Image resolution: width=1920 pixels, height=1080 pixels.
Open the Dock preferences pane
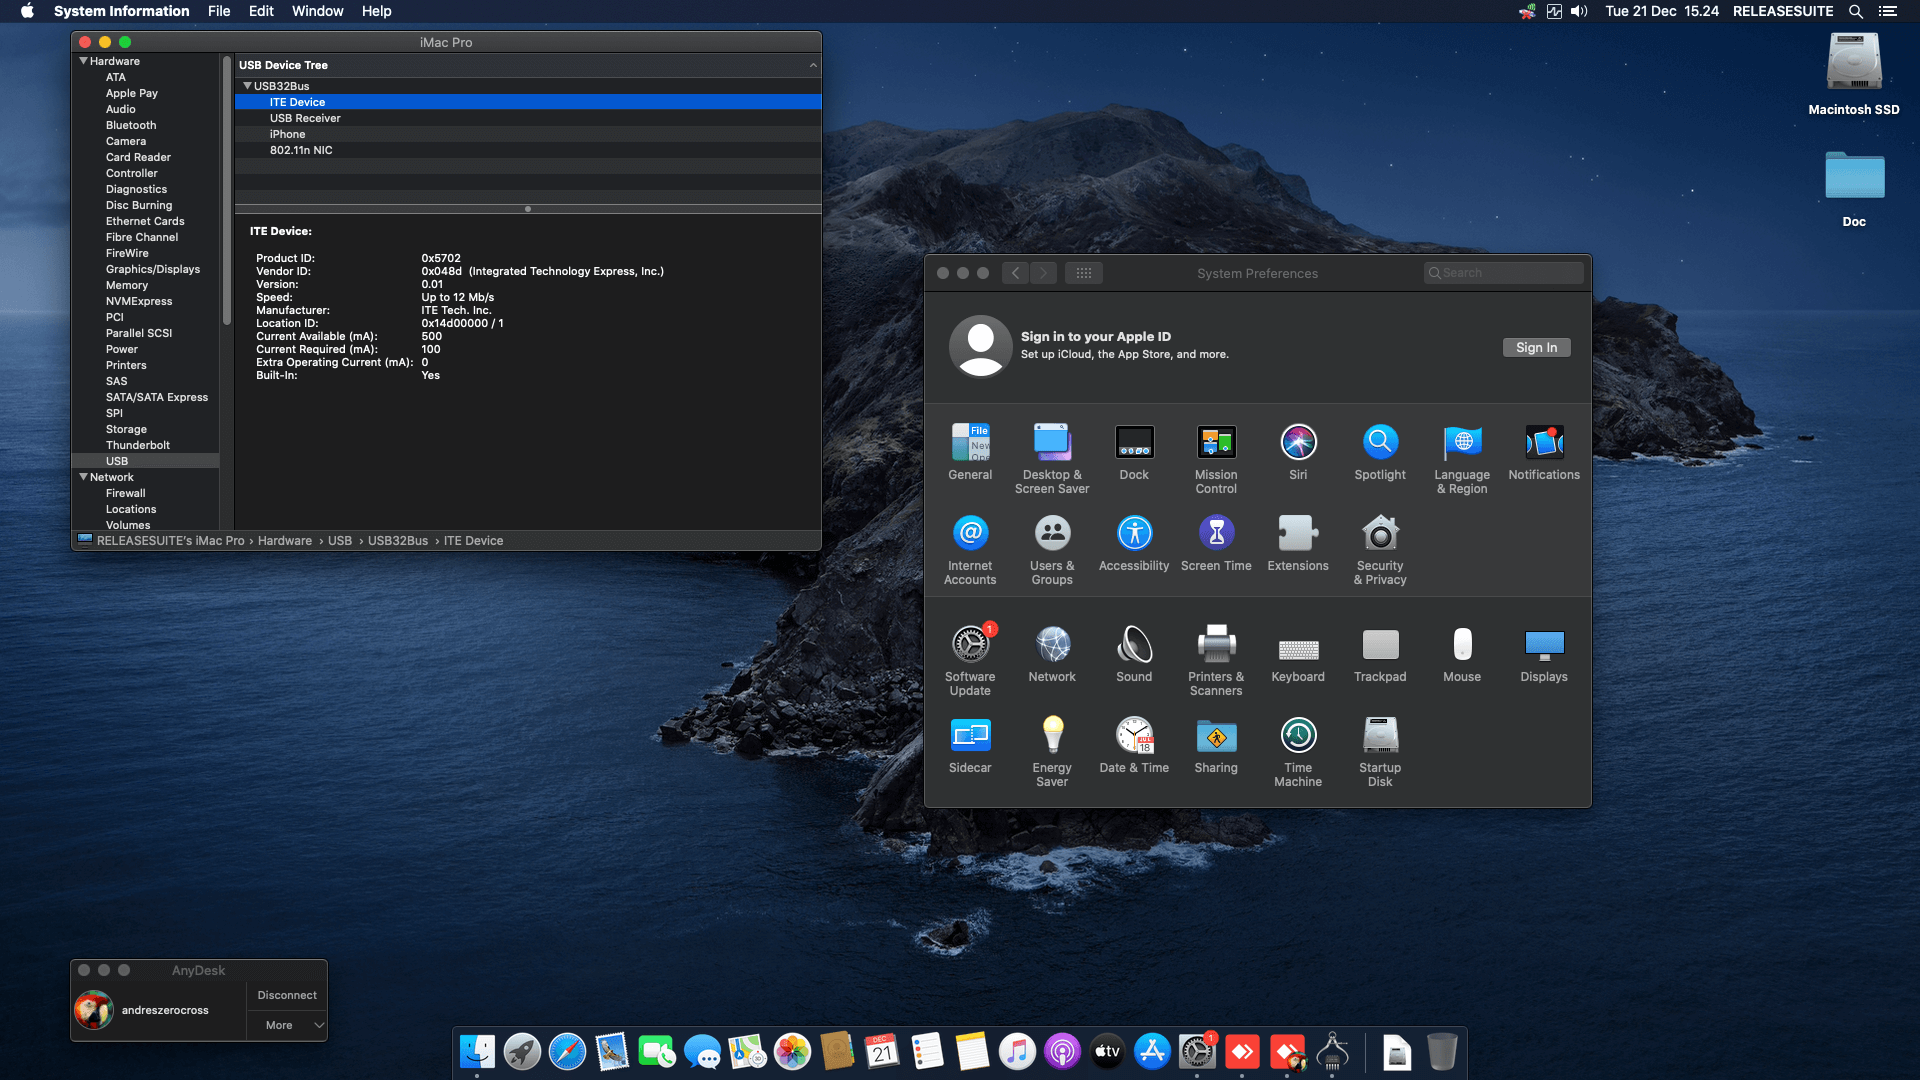pyautogui.click(x=1134, y=452)
